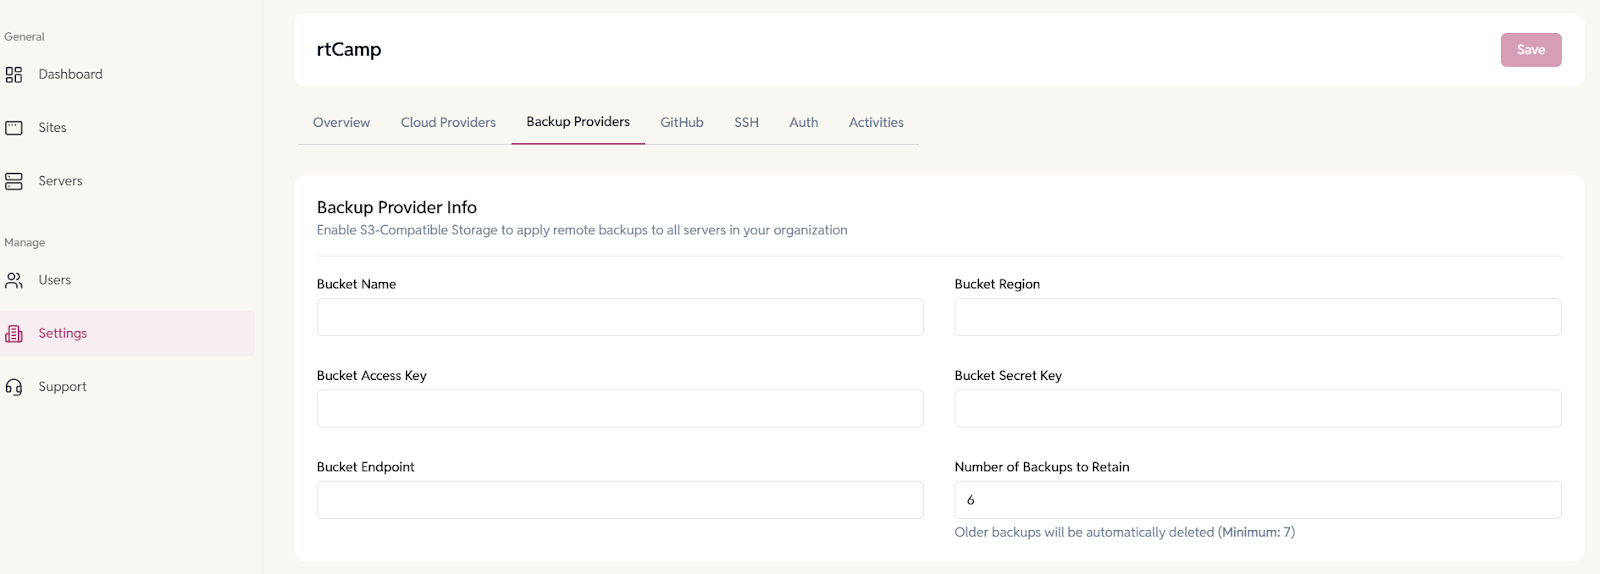Open the Overview tab
The width and height of the screenshot is (1600, 574).
341,123
